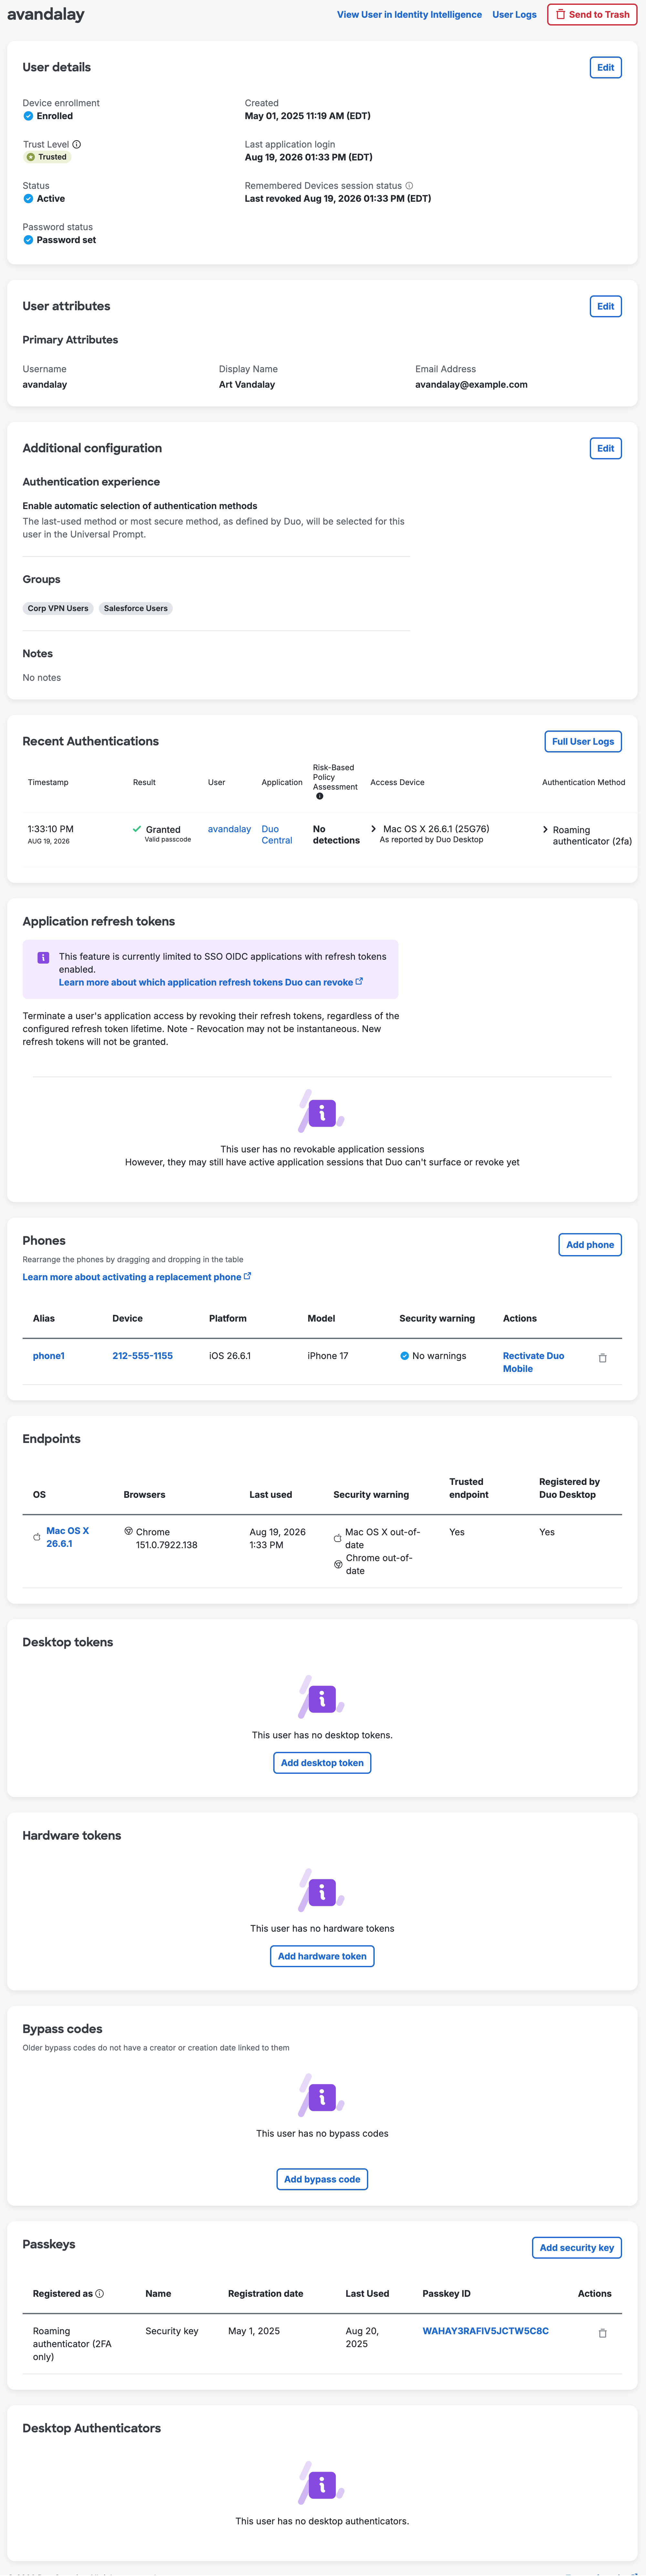Click the Chrome out-of-date warning icon
This screenshot has width=646, height=2576.
(338, 1565)
